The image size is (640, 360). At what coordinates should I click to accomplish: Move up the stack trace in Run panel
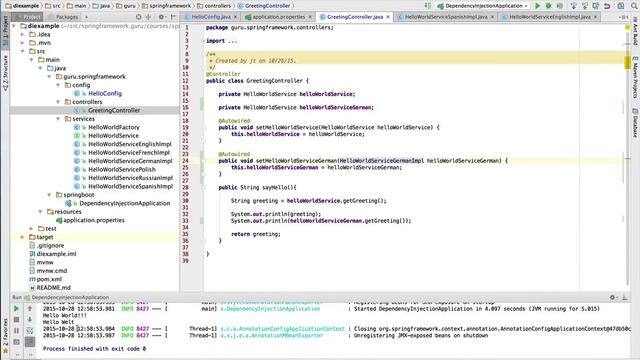coord(30,309)
